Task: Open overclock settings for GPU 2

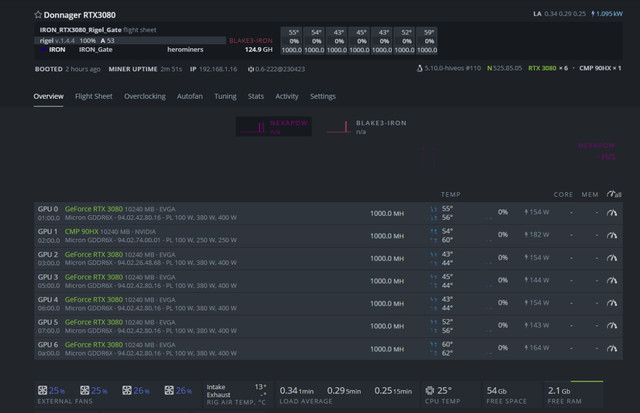Action: [612, 258]
